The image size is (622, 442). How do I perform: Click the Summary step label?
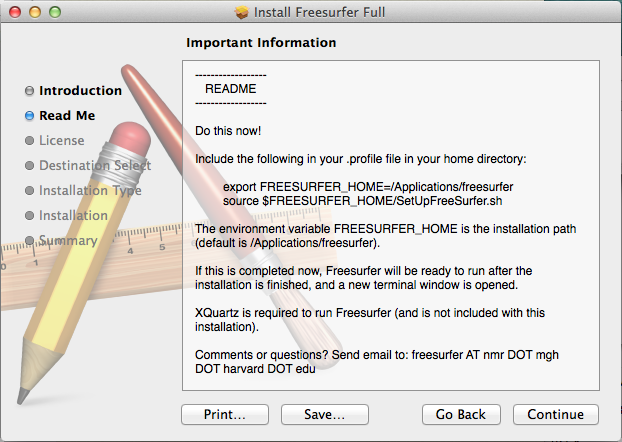point(68,241)
